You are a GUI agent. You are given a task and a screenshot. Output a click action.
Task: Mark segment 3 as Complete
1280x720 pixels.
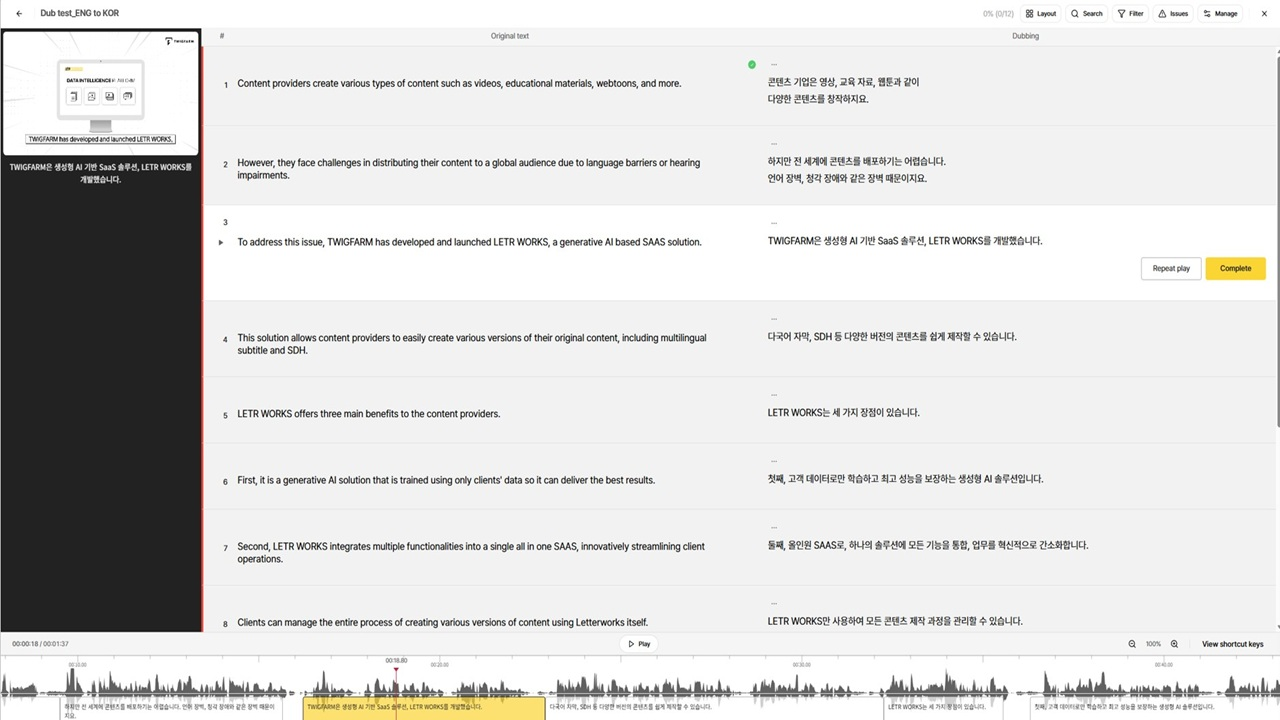point(1235,268)
